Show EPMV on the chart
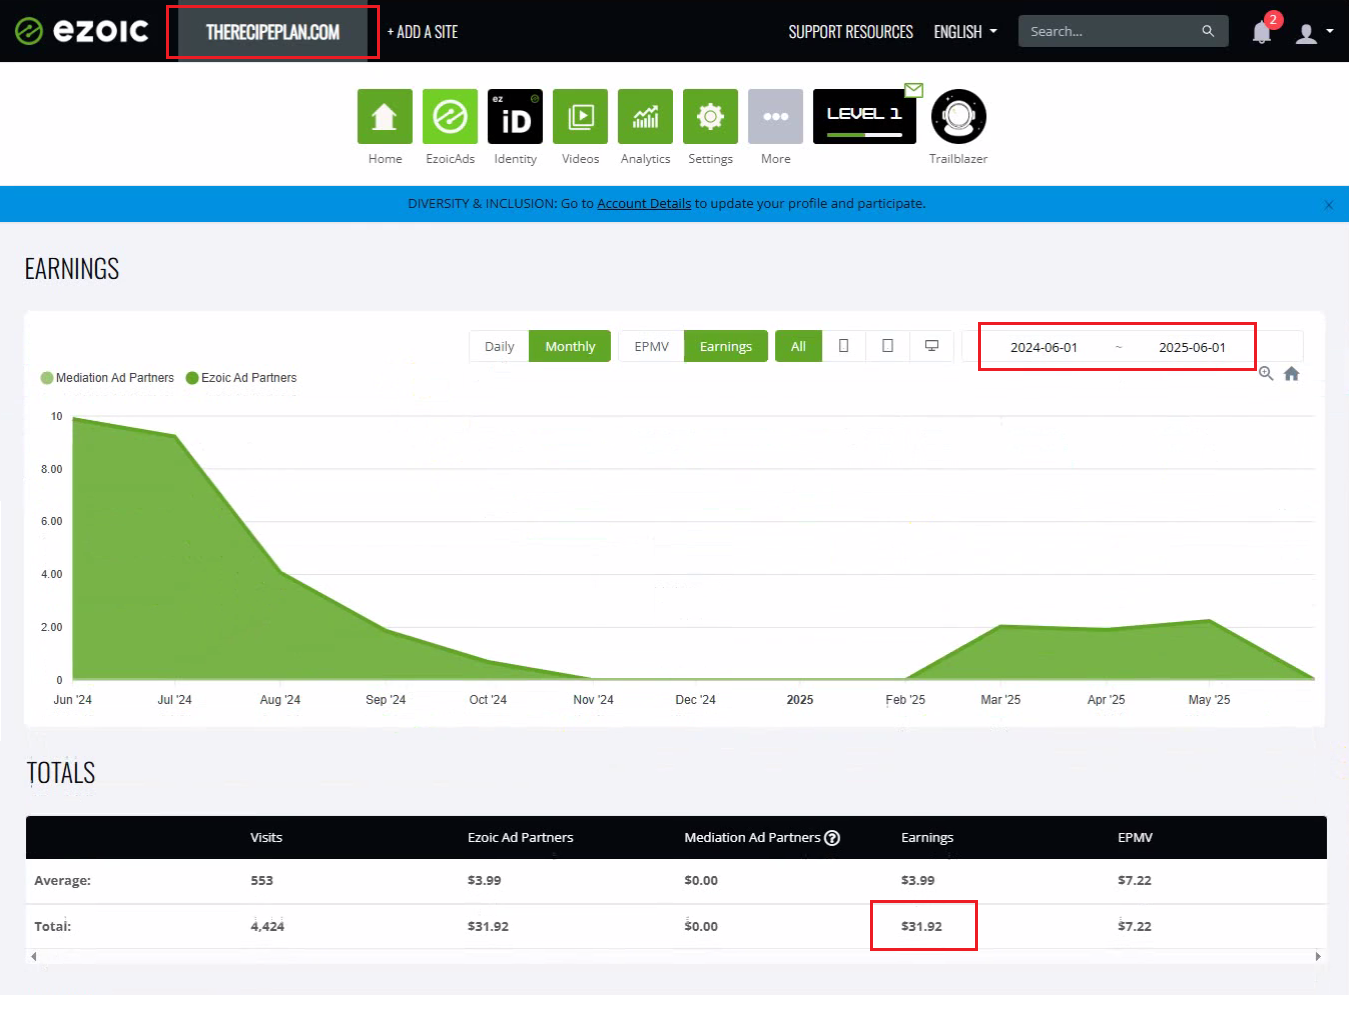 [x=651, y=346]
